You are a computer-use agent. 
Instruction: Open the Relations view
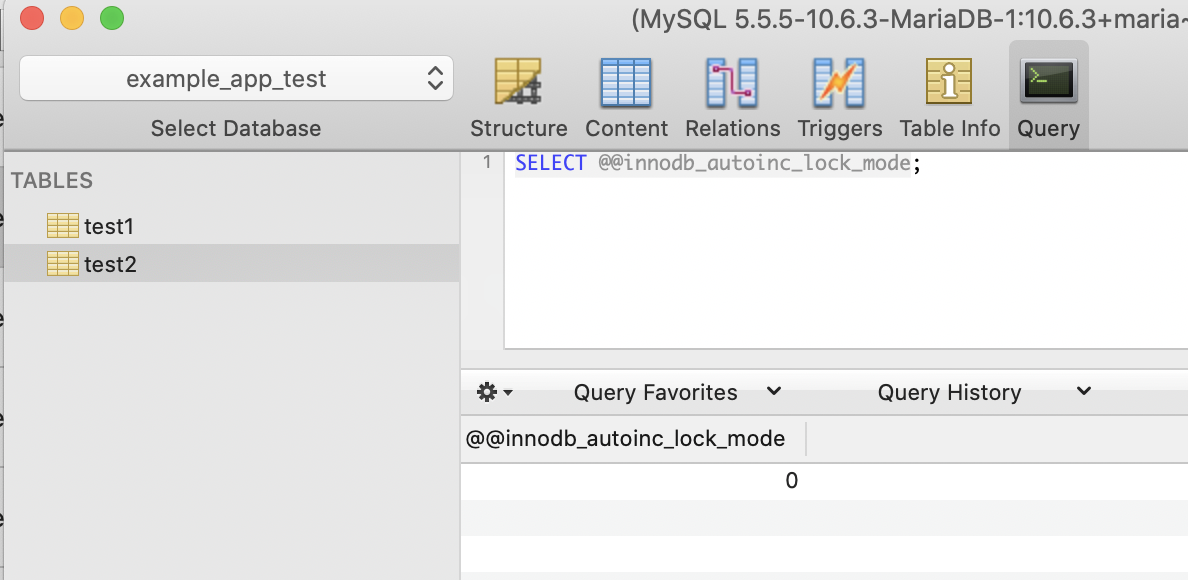pos(732,95)
